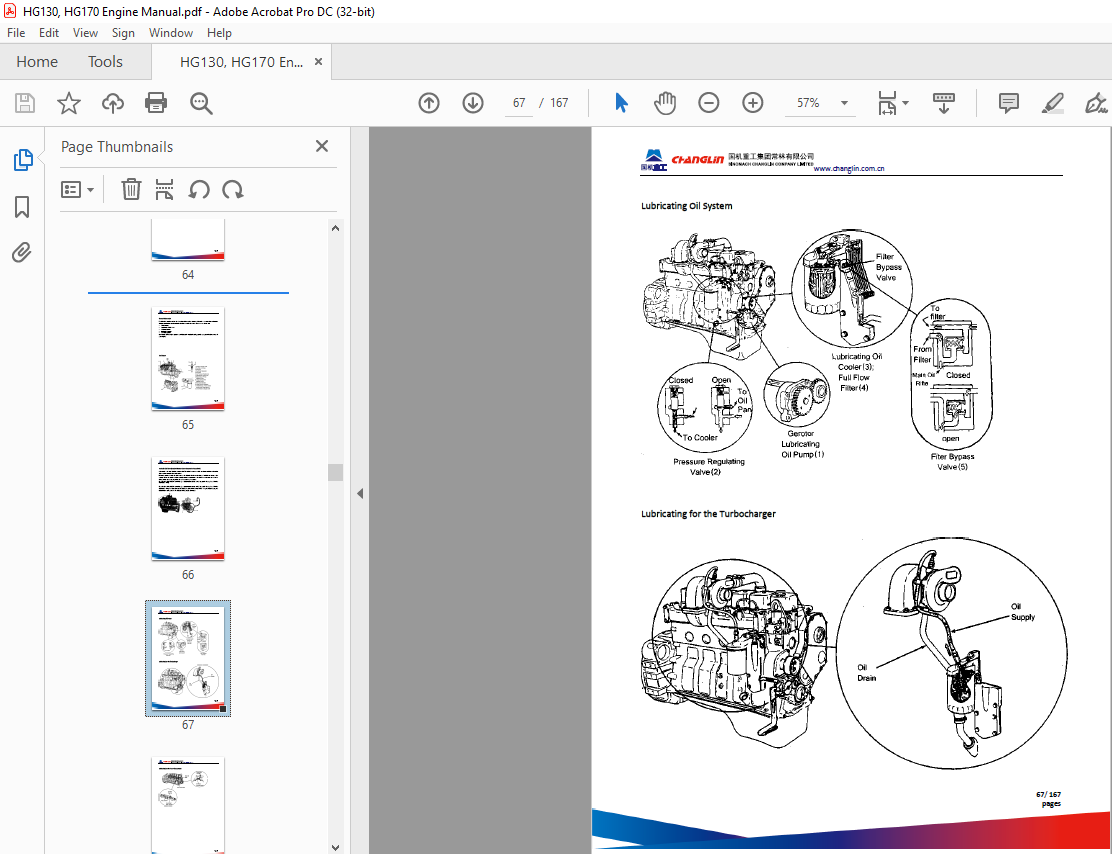Click the 'Lubricating for the Turbocharger' heading

point(708,514)
